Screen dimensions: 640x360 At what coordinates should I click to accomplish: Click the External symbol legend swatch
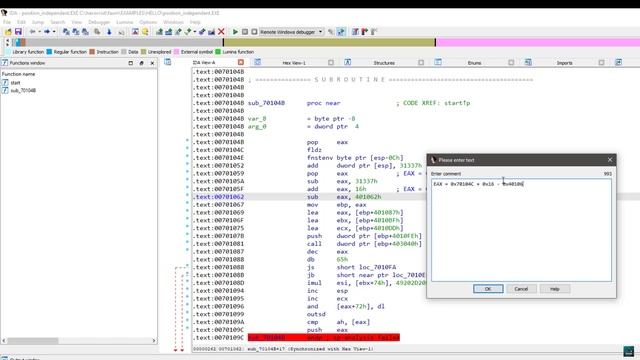(x=176, y=52)
